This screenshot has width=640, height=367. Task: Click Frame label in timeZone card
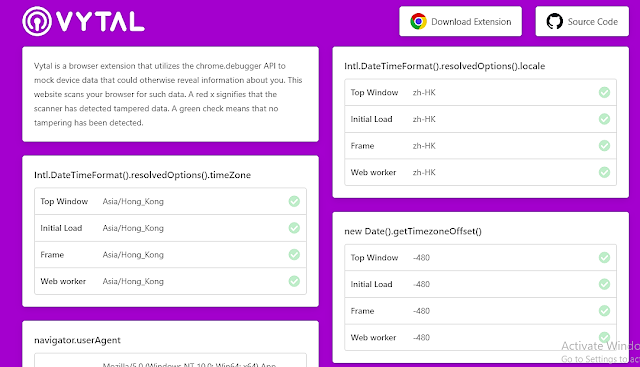[x=52, y=255]
